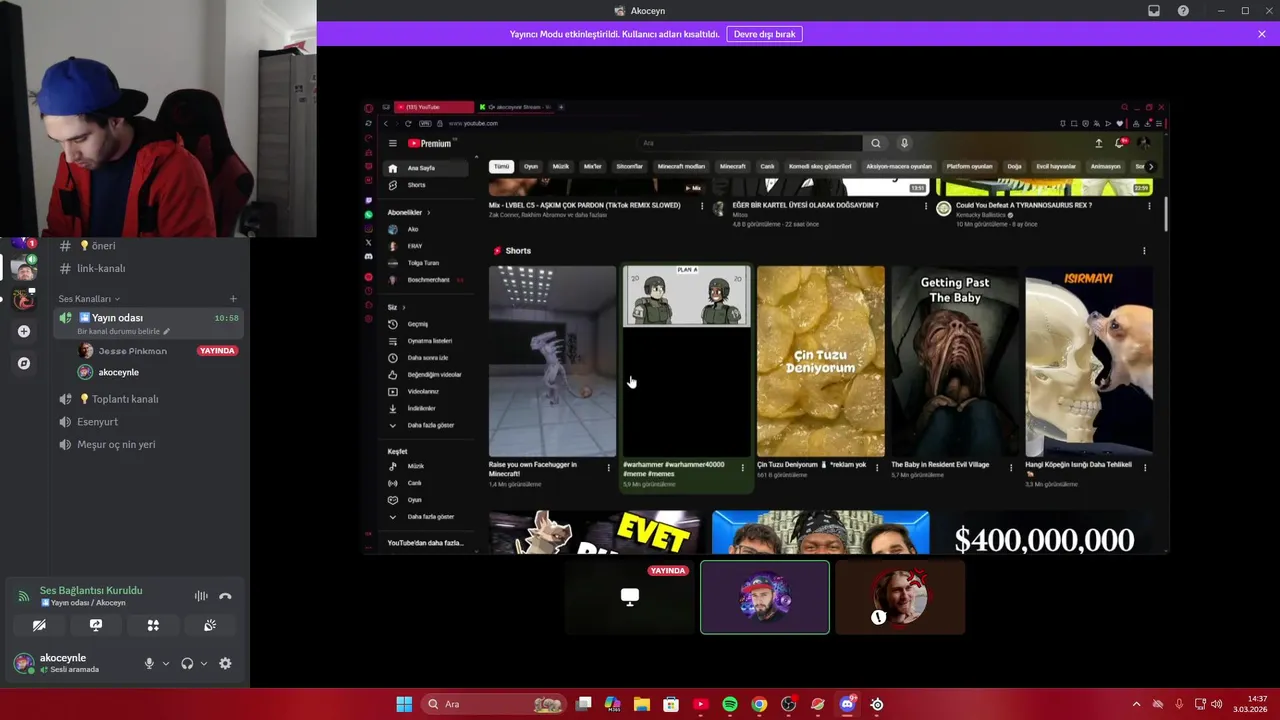Click Getting Past The Baby short thumbnail

(x=955, y=361)
